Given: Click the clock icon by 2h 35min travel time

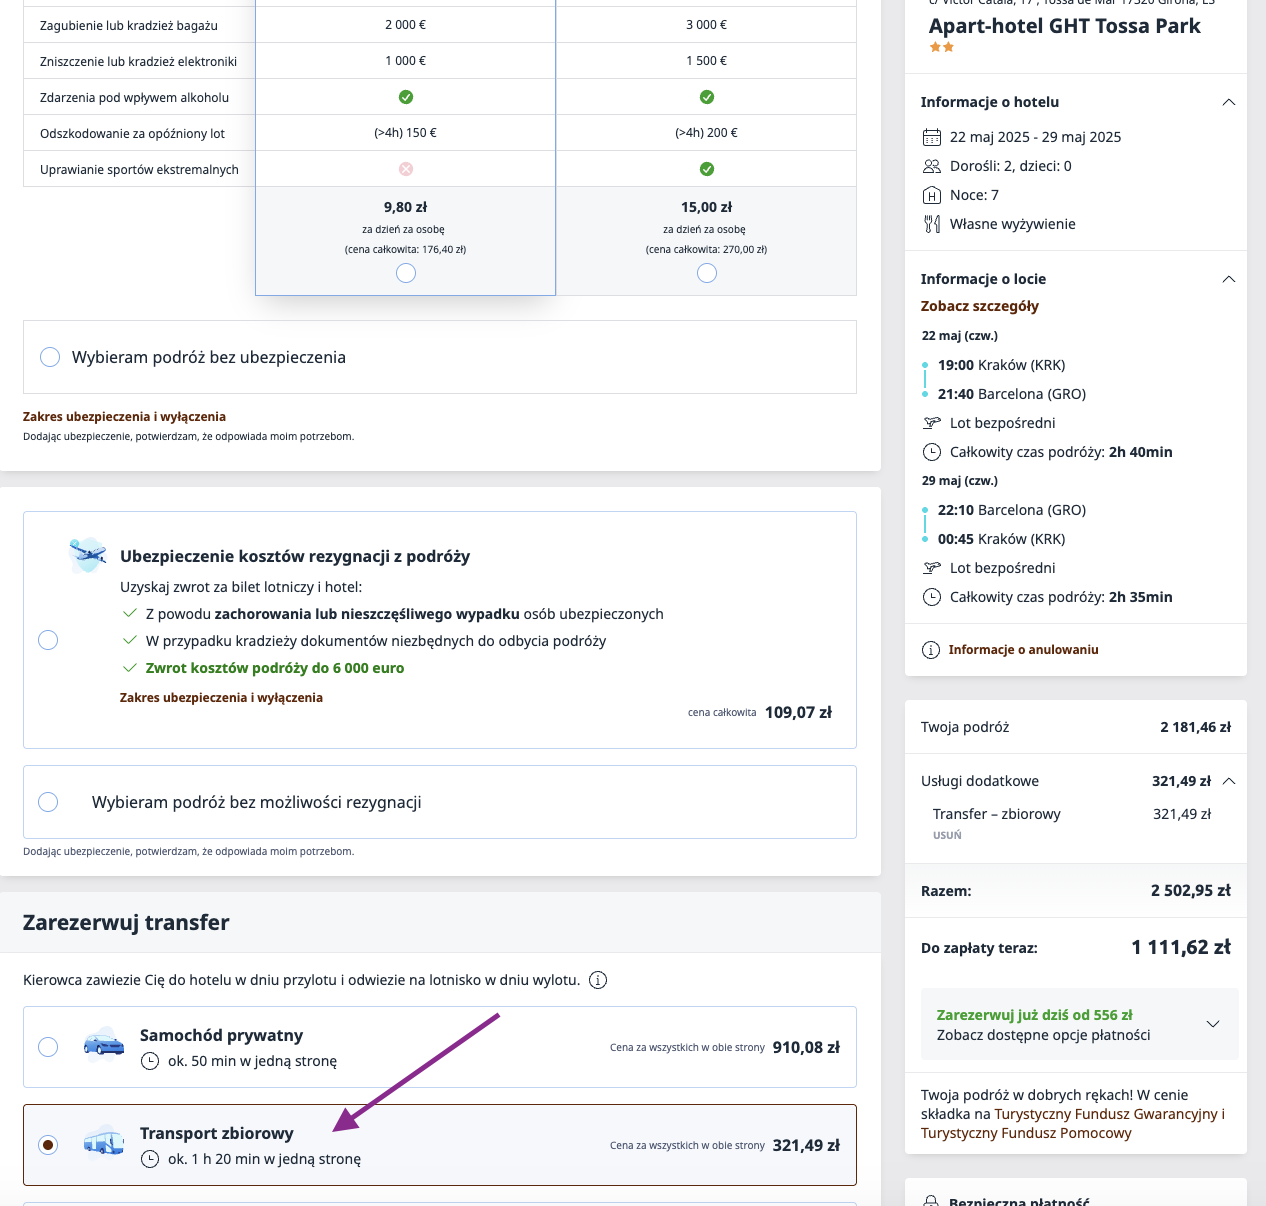Looking at the screenshot, I should pyautogui.click(x=932, y=597).
